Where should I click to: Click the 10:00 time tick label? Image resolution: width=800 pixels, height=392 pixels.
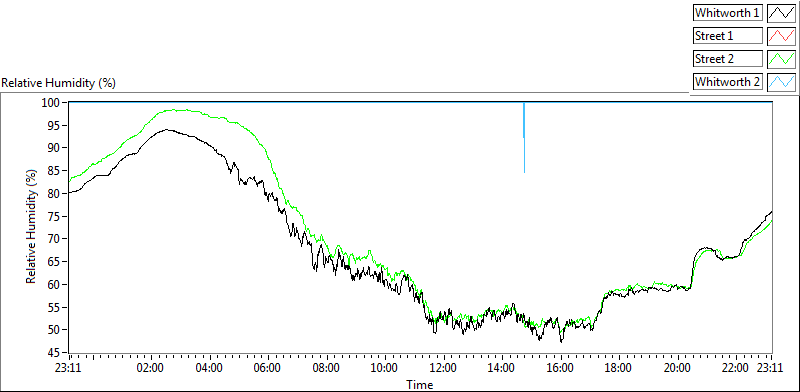(385, 367)
